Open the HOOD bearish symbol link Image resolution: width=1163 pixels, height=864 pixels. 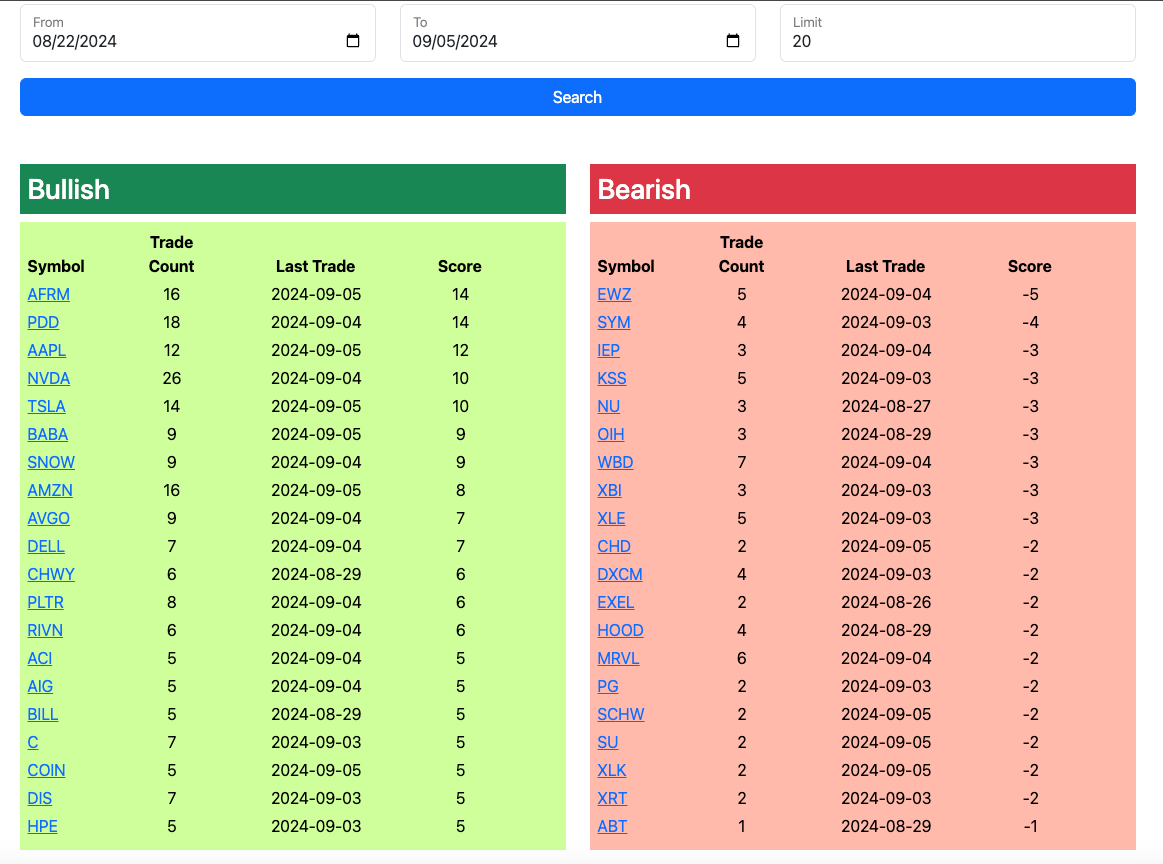620,630
